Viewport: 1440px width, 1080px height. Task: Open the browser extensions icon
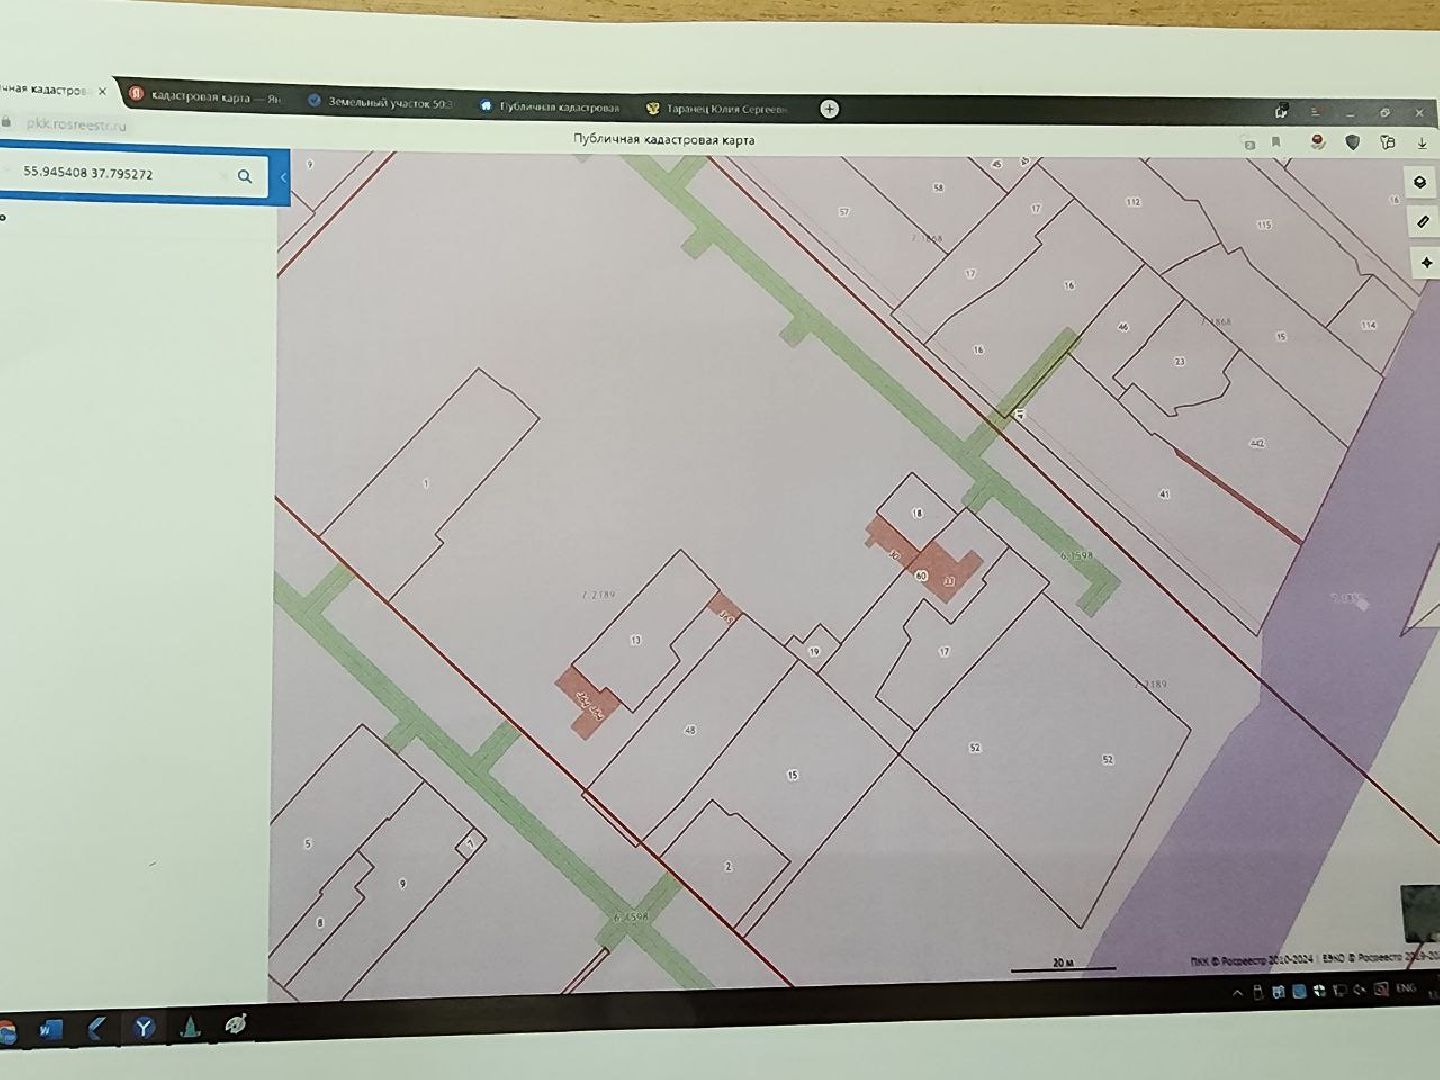(x=1387, y=142)
